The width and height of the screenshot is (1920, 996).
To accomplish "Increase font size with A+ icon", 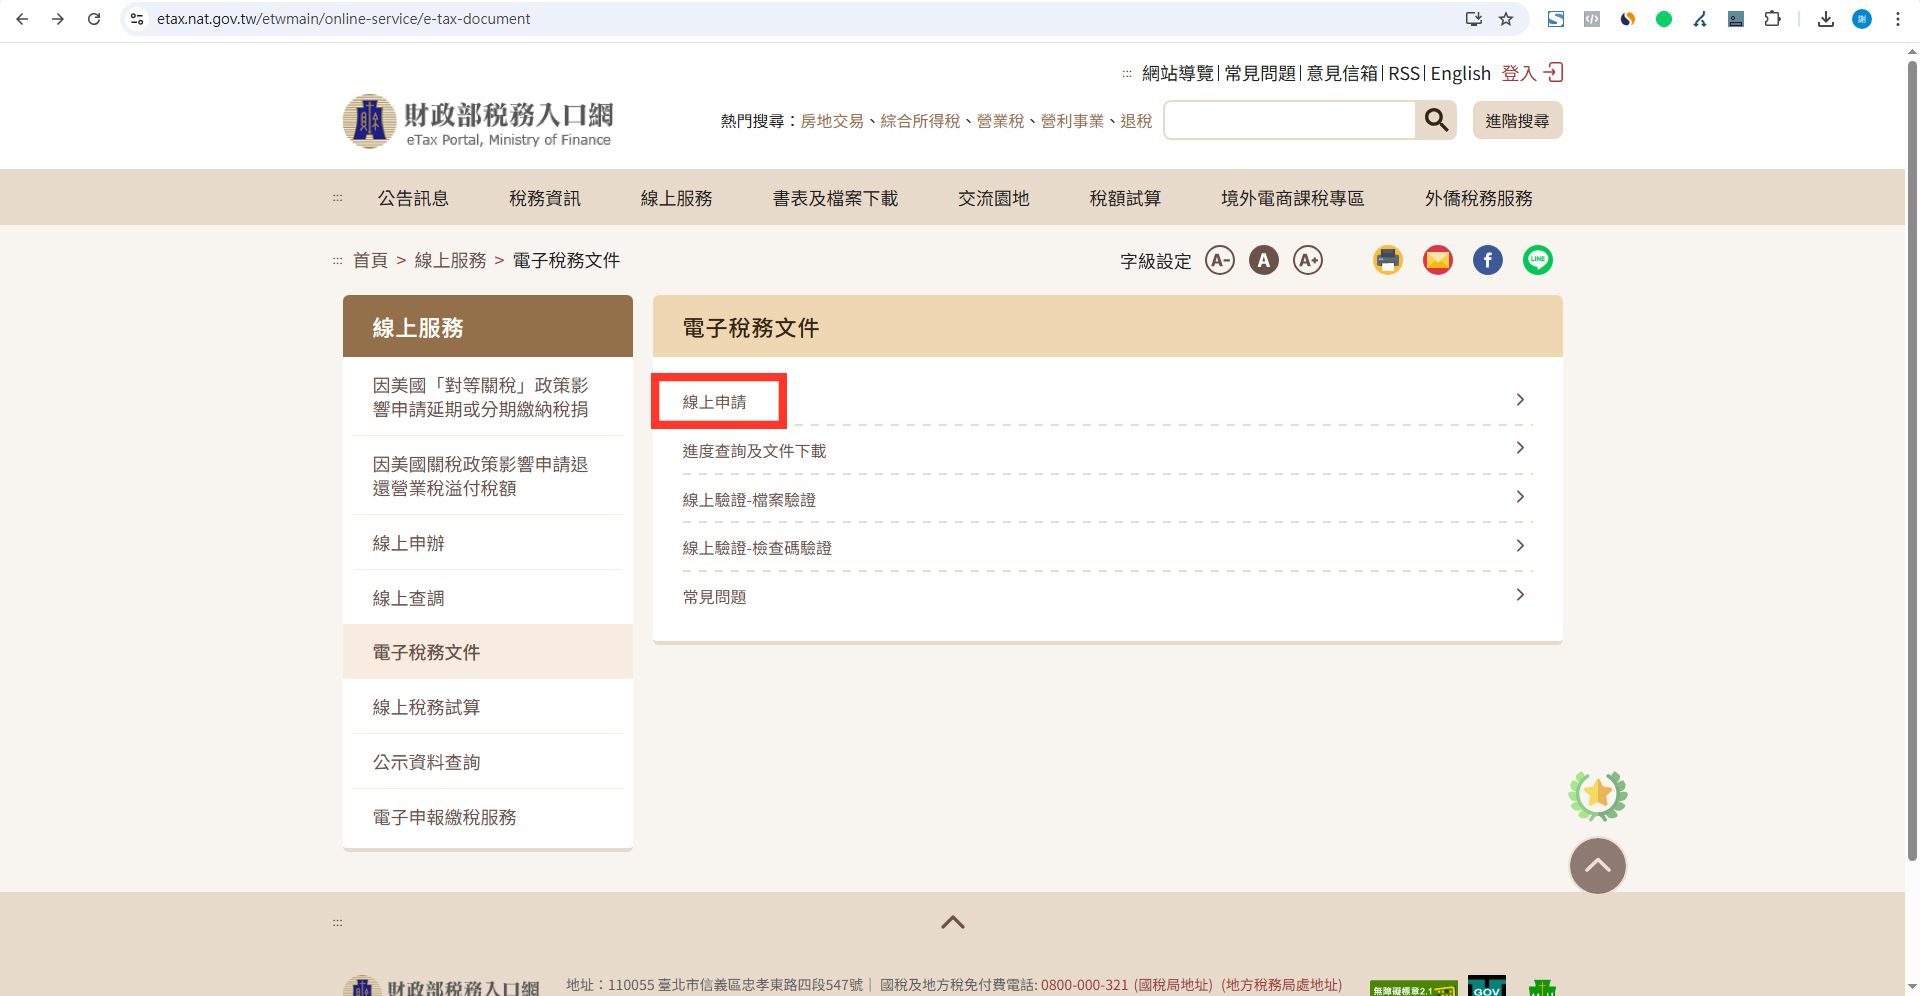I will pos(1307,261).
